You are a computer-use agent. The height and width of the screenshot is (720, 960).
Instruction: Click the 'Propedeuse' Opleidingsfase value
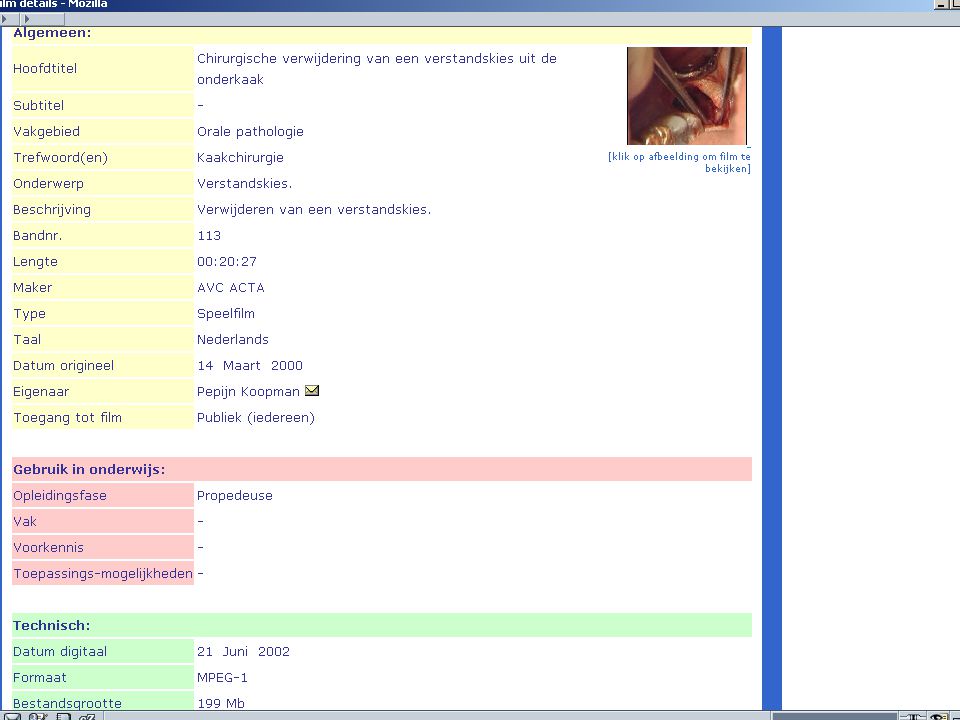click(x=235, y=496)
